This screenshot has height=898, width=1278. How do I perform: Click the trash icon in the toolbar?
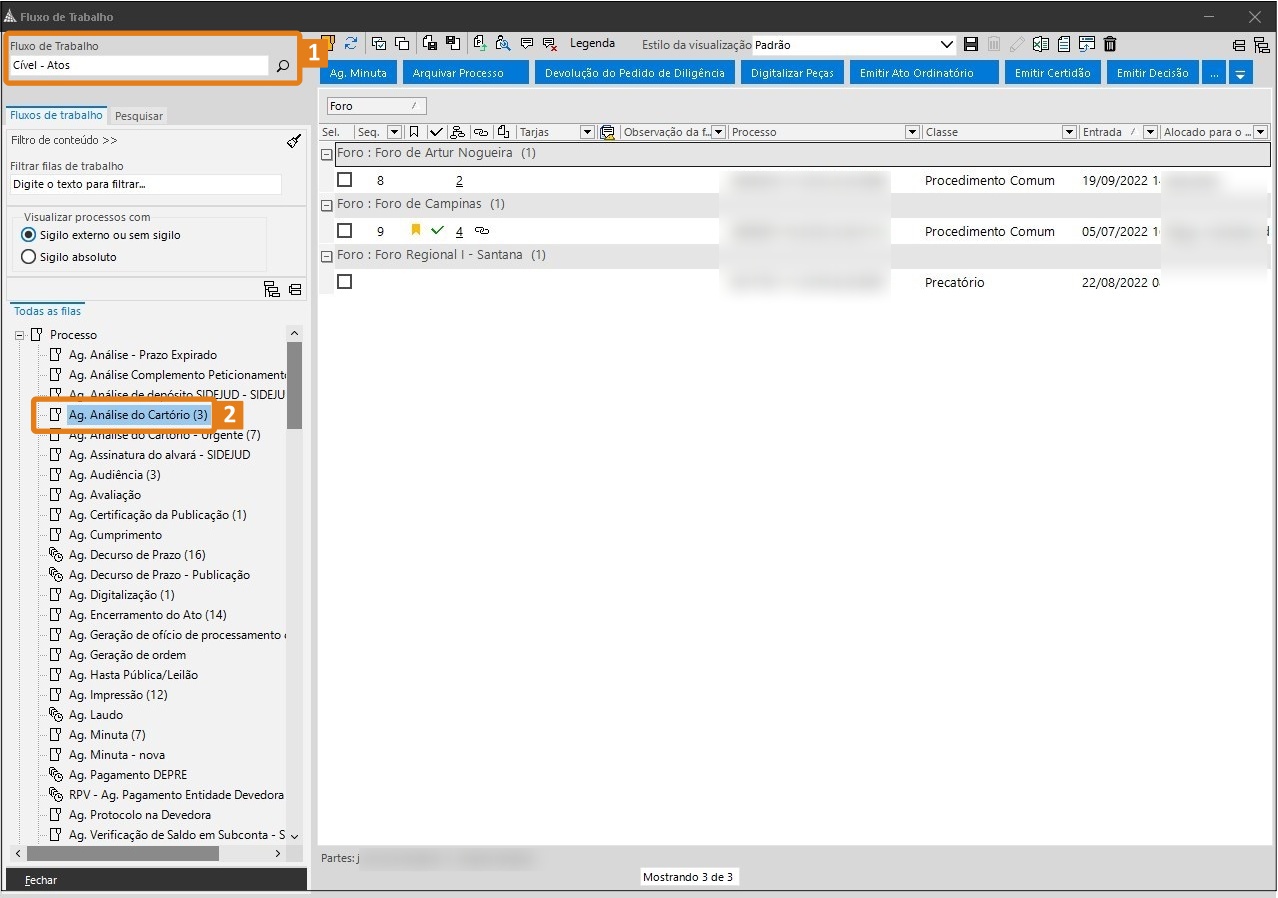click(x=1110, y=44)
